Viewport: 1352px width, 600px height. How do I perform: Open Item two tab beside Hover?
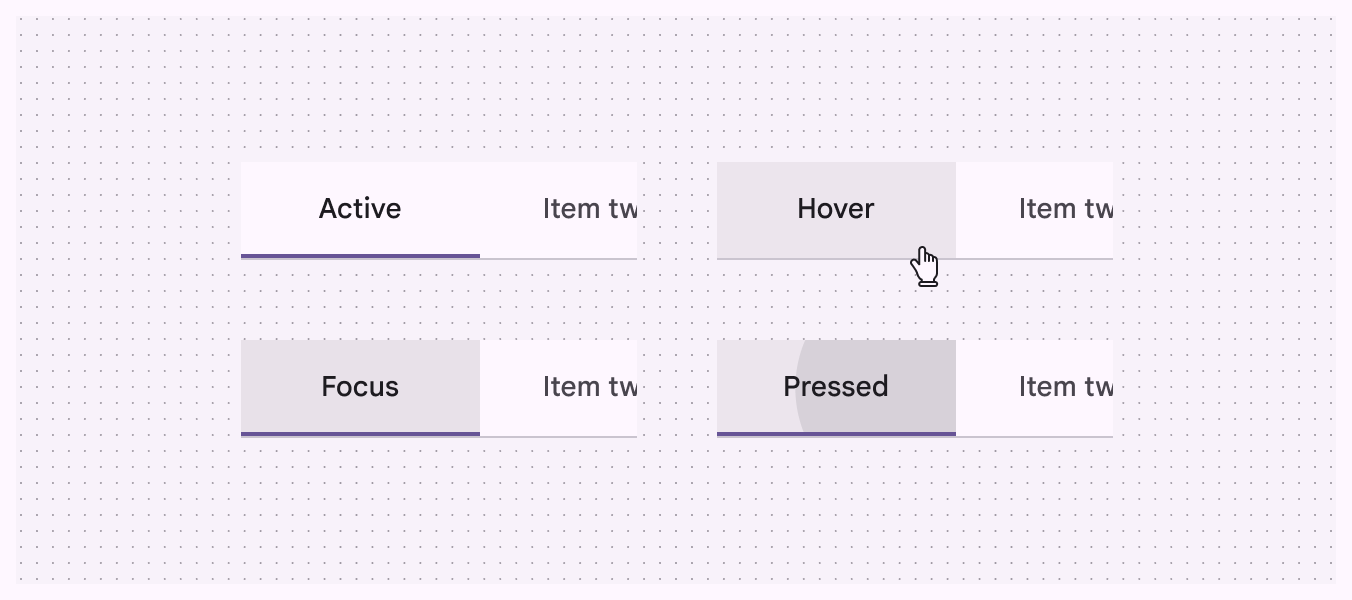(x=1064, y=209)
